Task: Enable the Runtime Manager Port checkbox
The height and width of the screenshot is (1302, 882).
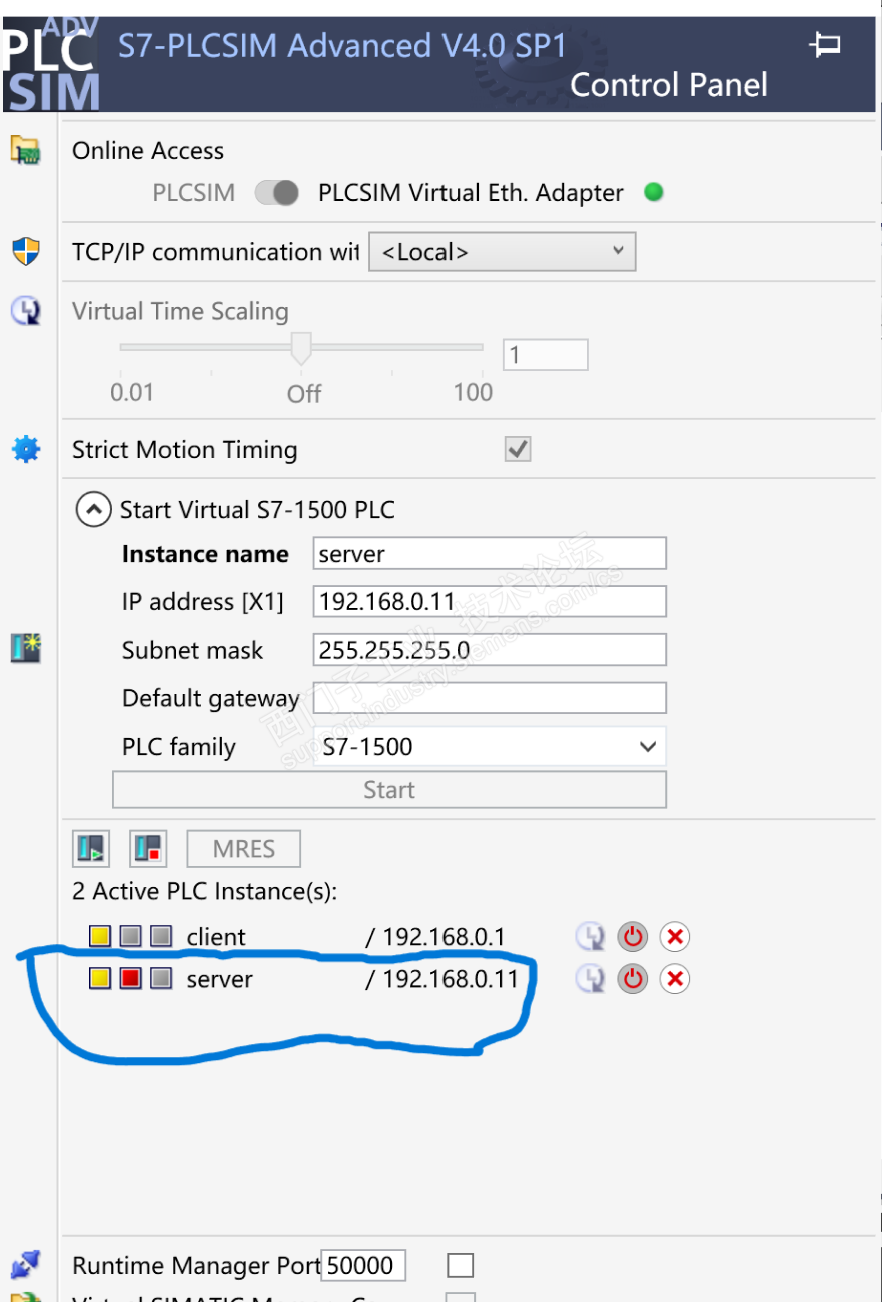Action: click(460, 1265)
